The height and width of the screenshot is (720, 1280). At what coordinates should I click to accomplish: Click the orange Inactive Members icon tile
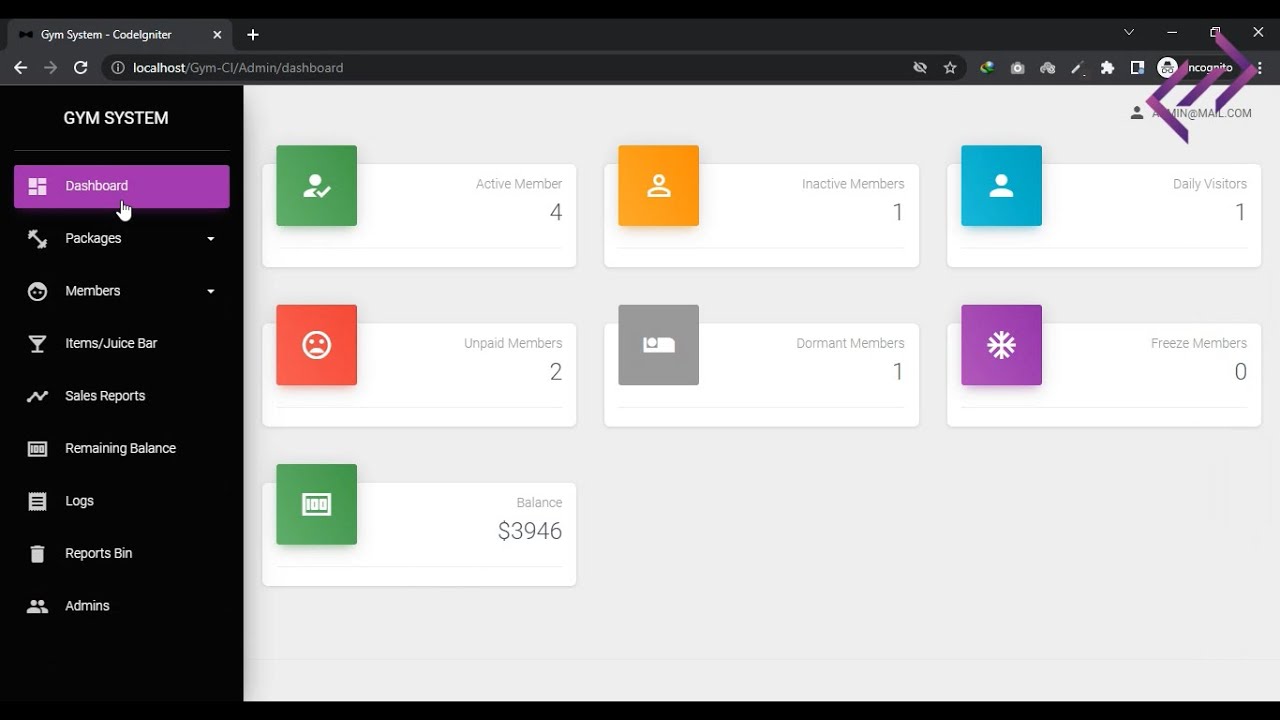(658, 186)
